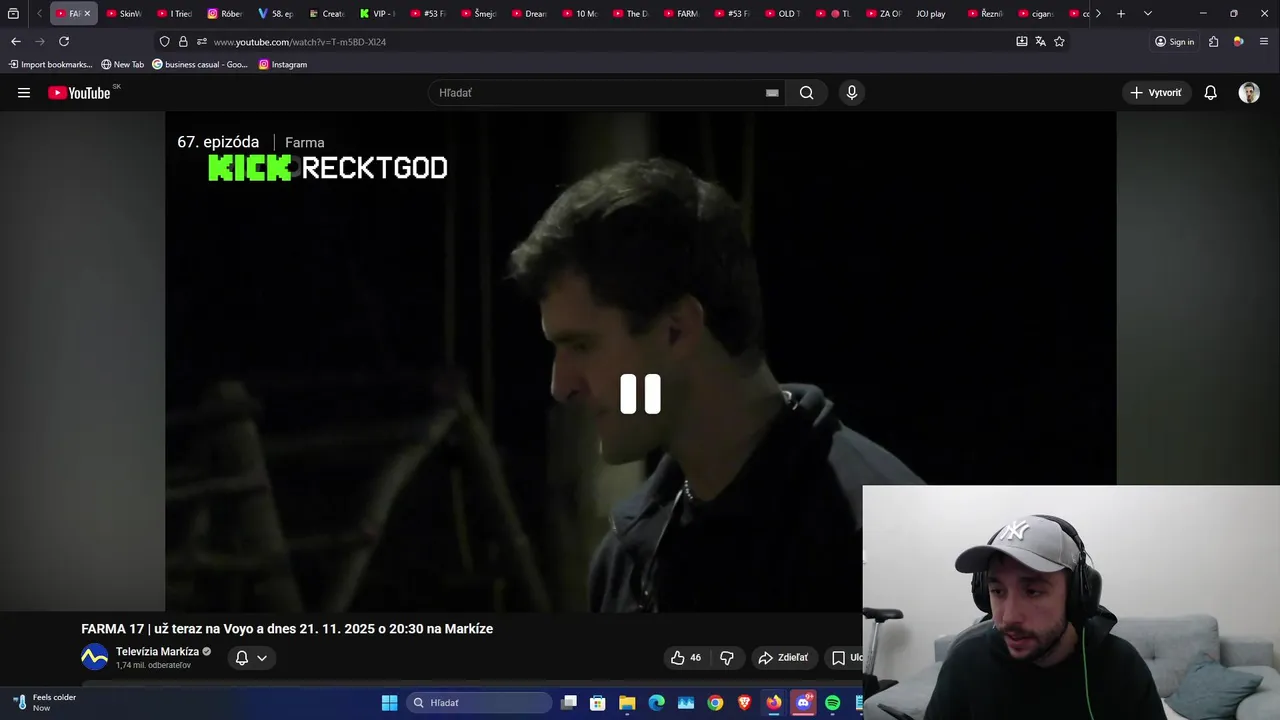Switch to the SkinW browser tab
This screenshot has height=720, width=1280.
point(125,14)
